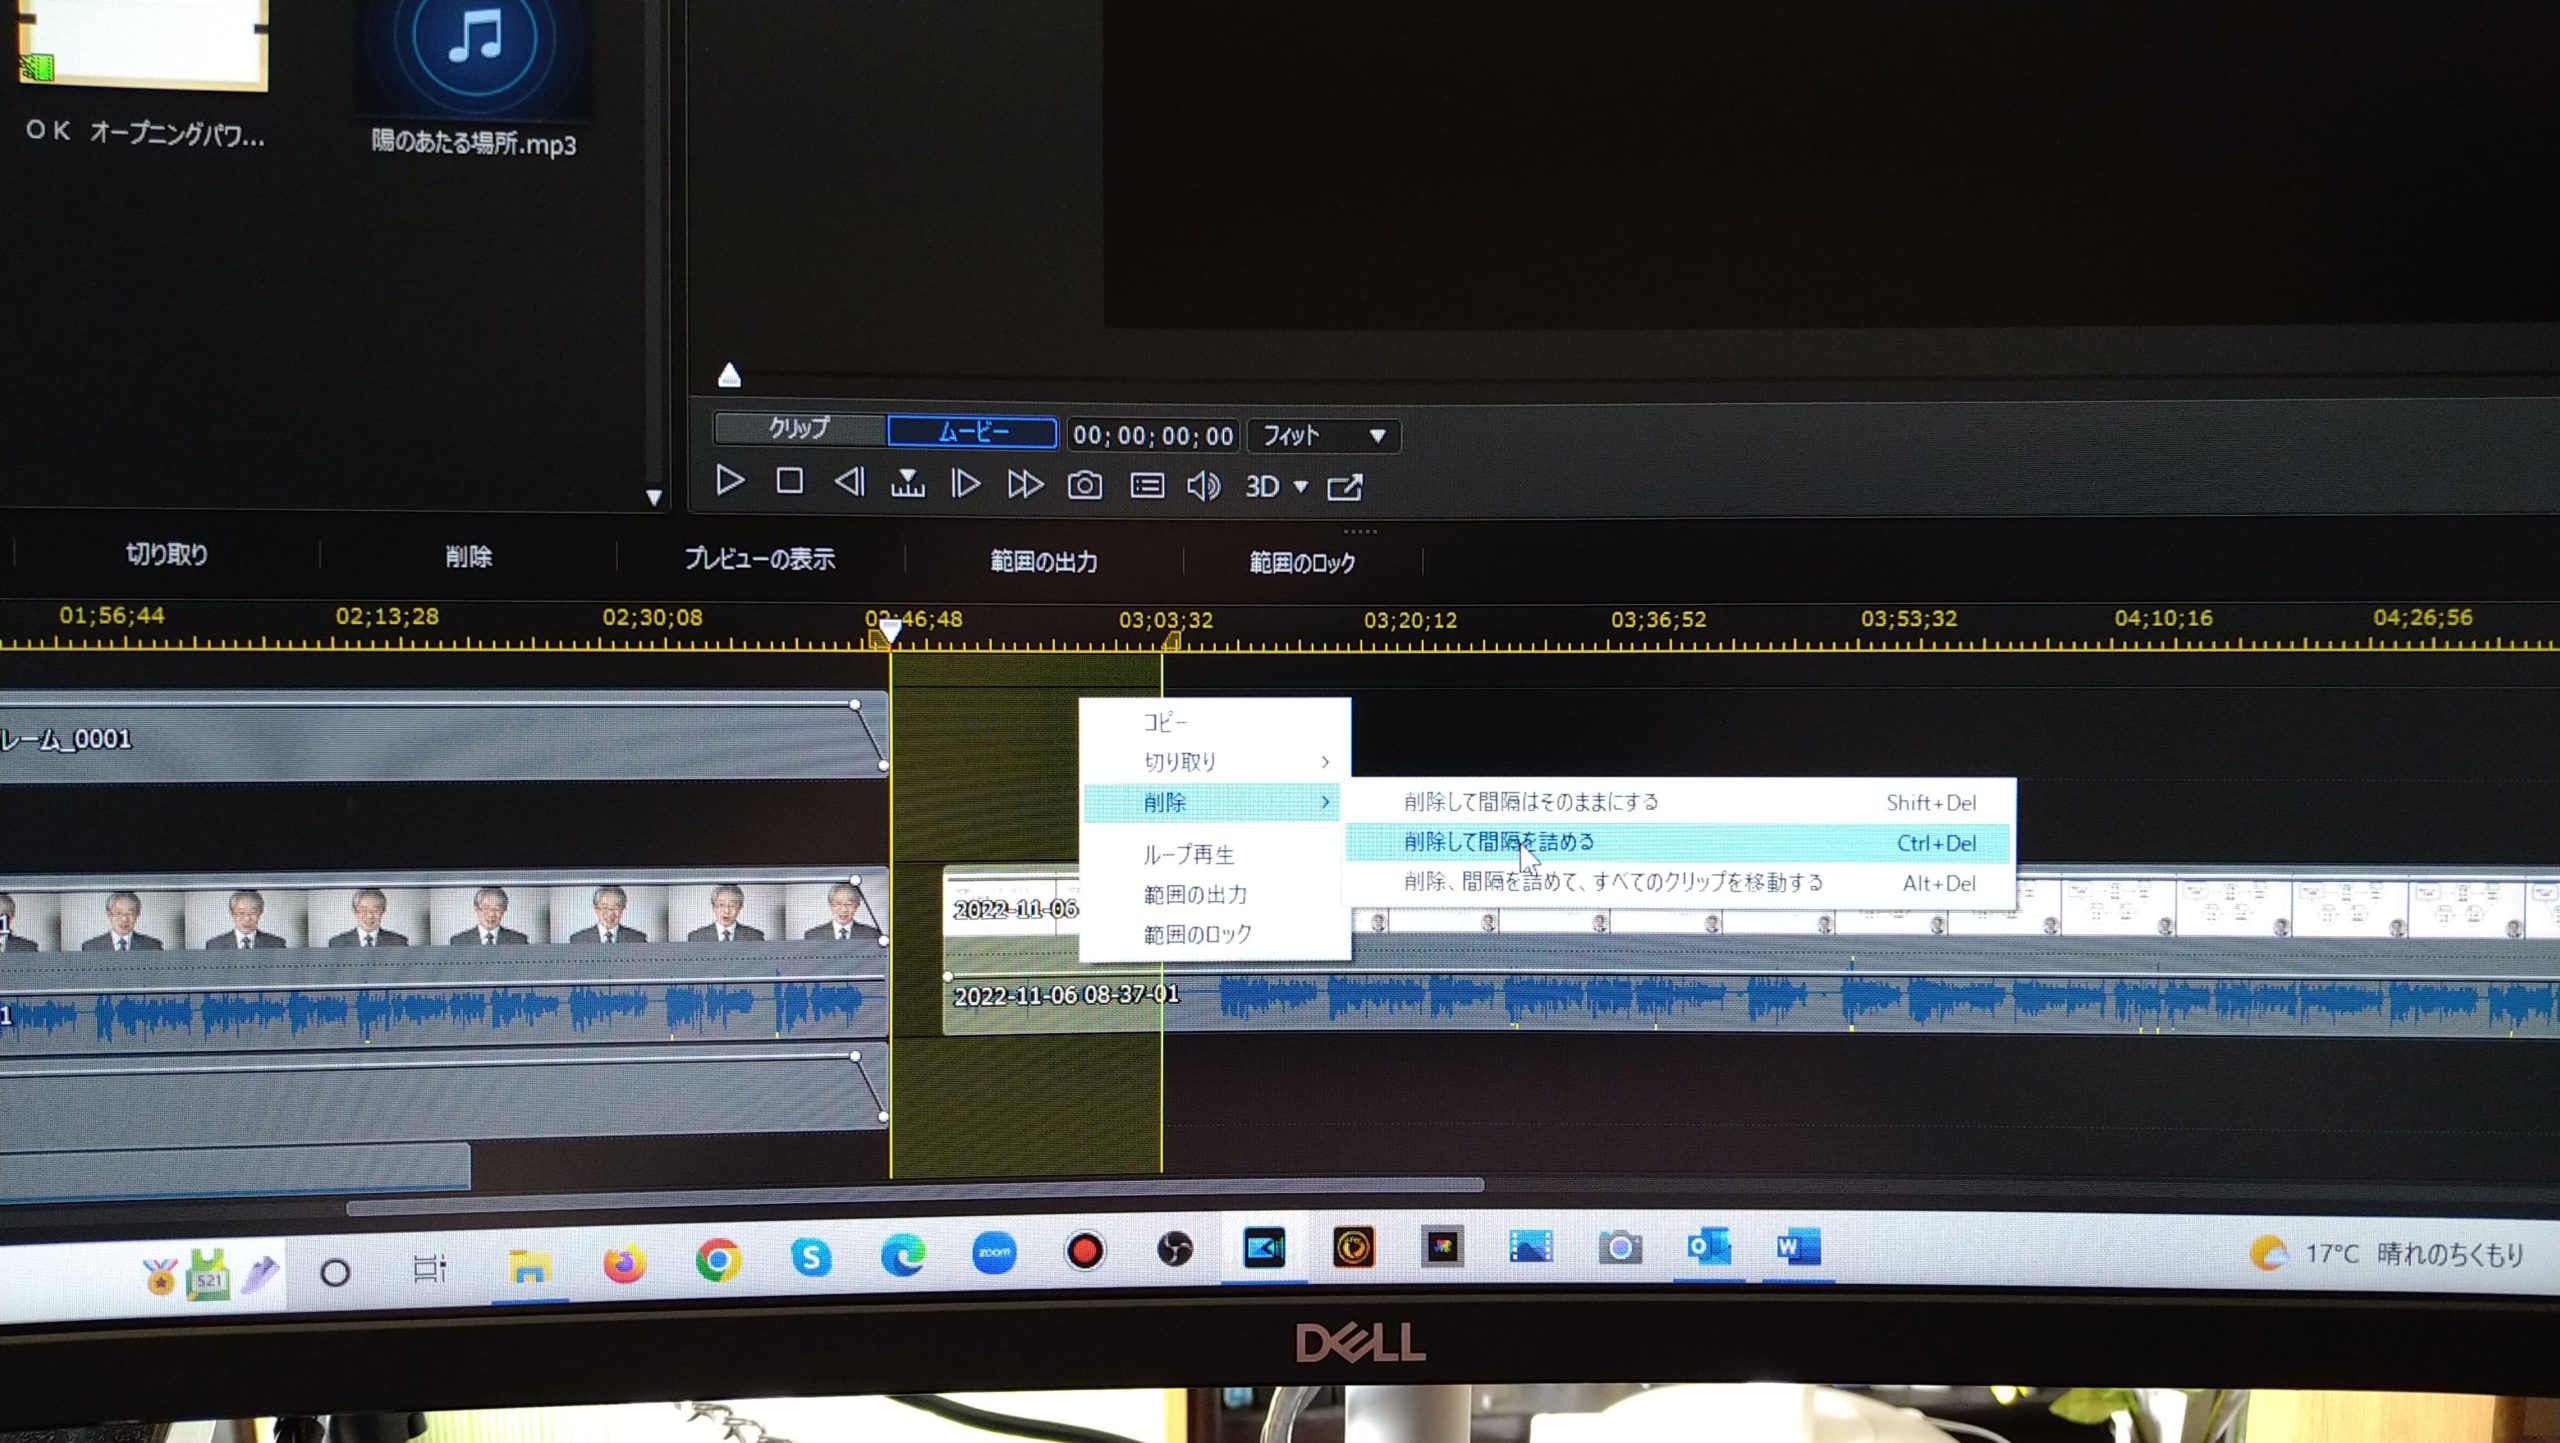Image resolution: width=2560 pixels, height=1443 pixels.
Task: Expand 削除 submenu in context menu
Action: (x=1212, y=802)
